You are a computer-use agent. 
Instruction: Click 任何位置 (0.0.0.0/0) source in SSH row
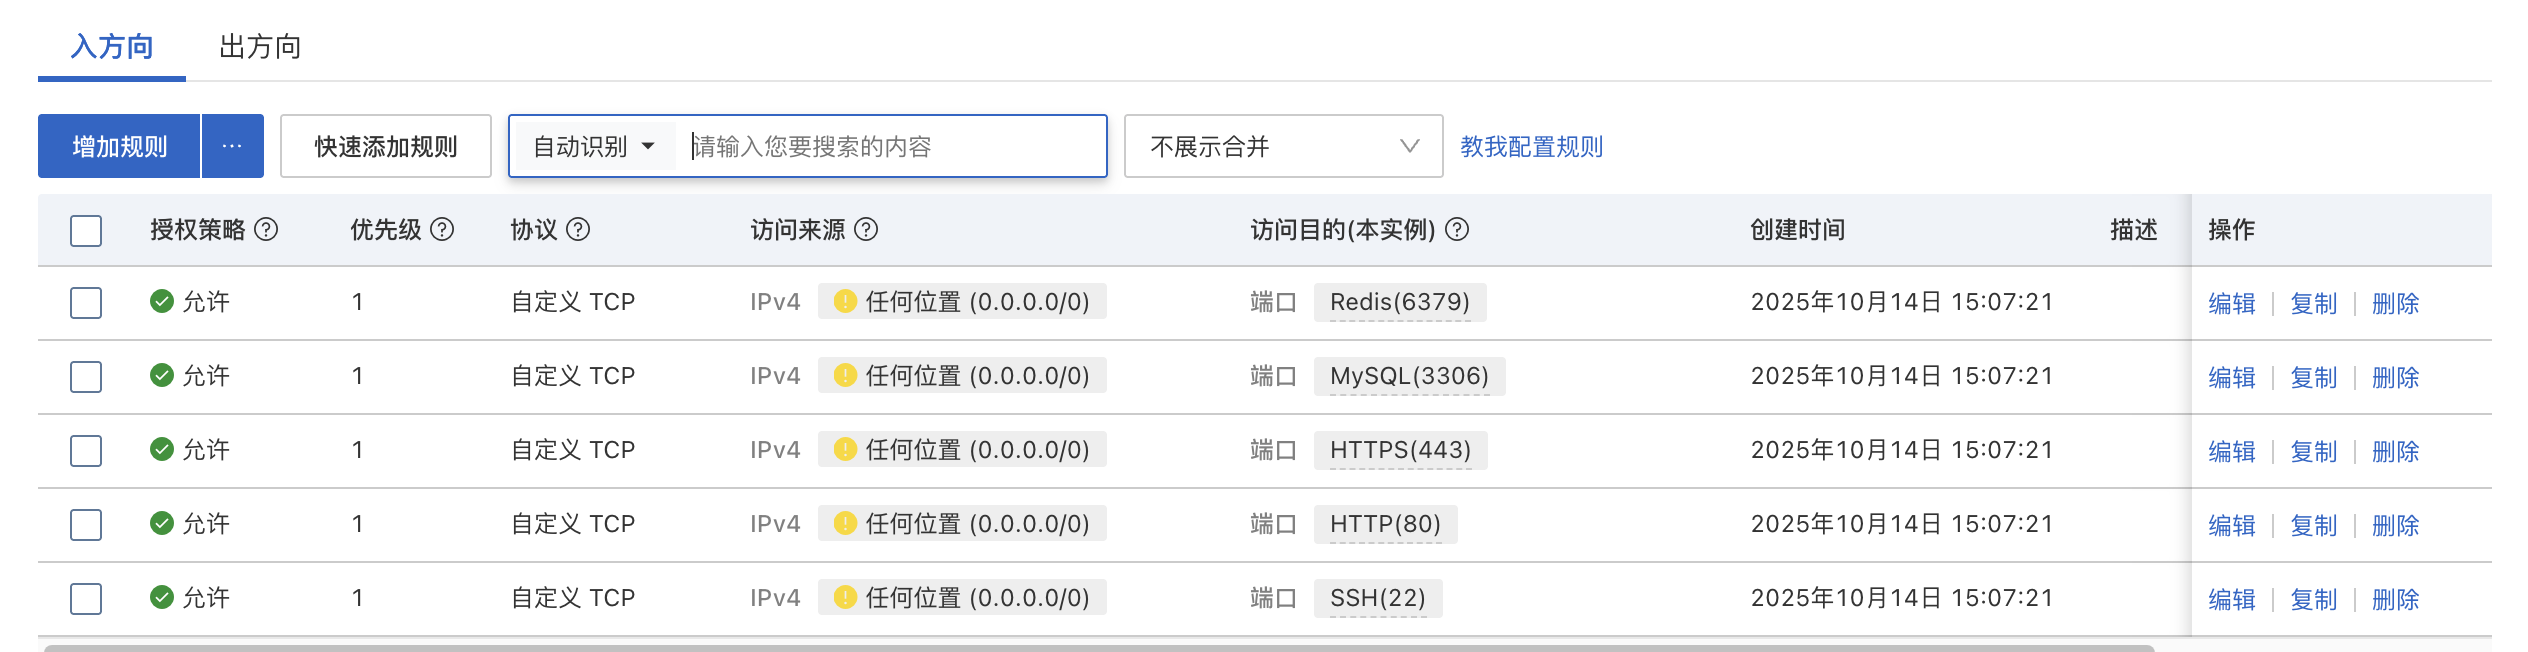(x=962, y=597)
